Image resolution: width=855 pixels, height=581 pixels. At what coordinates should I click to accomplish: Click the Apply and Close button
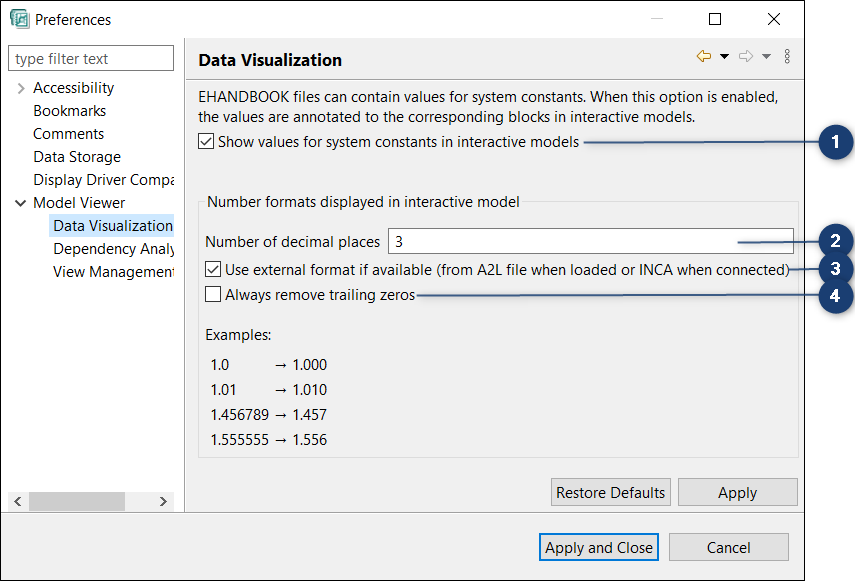598,547
